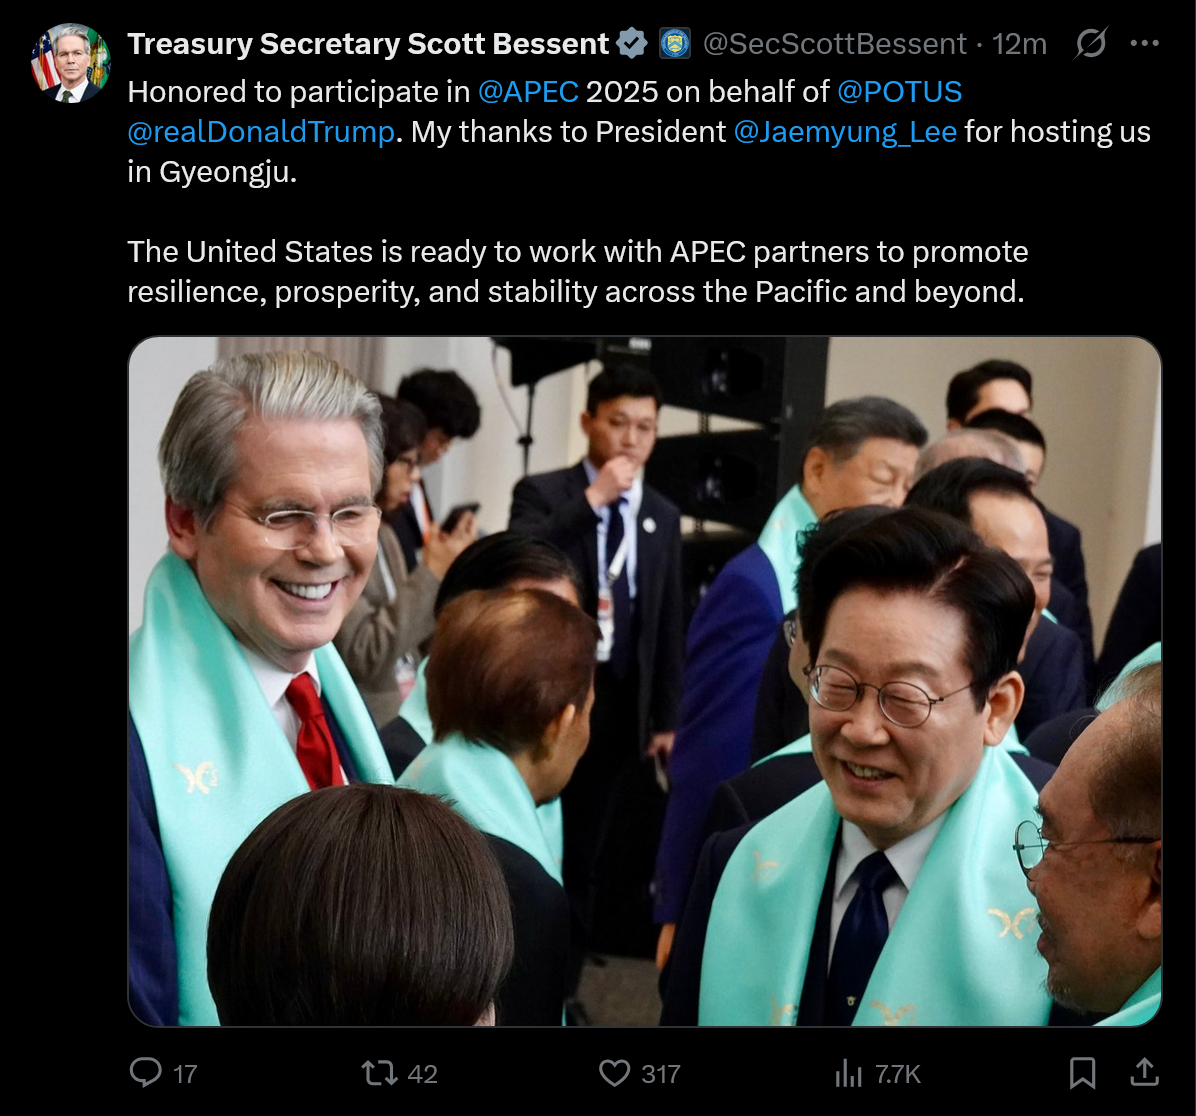Viewport: 1196px width, 1116px height.
Task: Open Scott Bessent's profile avatar
Action: 71,63
